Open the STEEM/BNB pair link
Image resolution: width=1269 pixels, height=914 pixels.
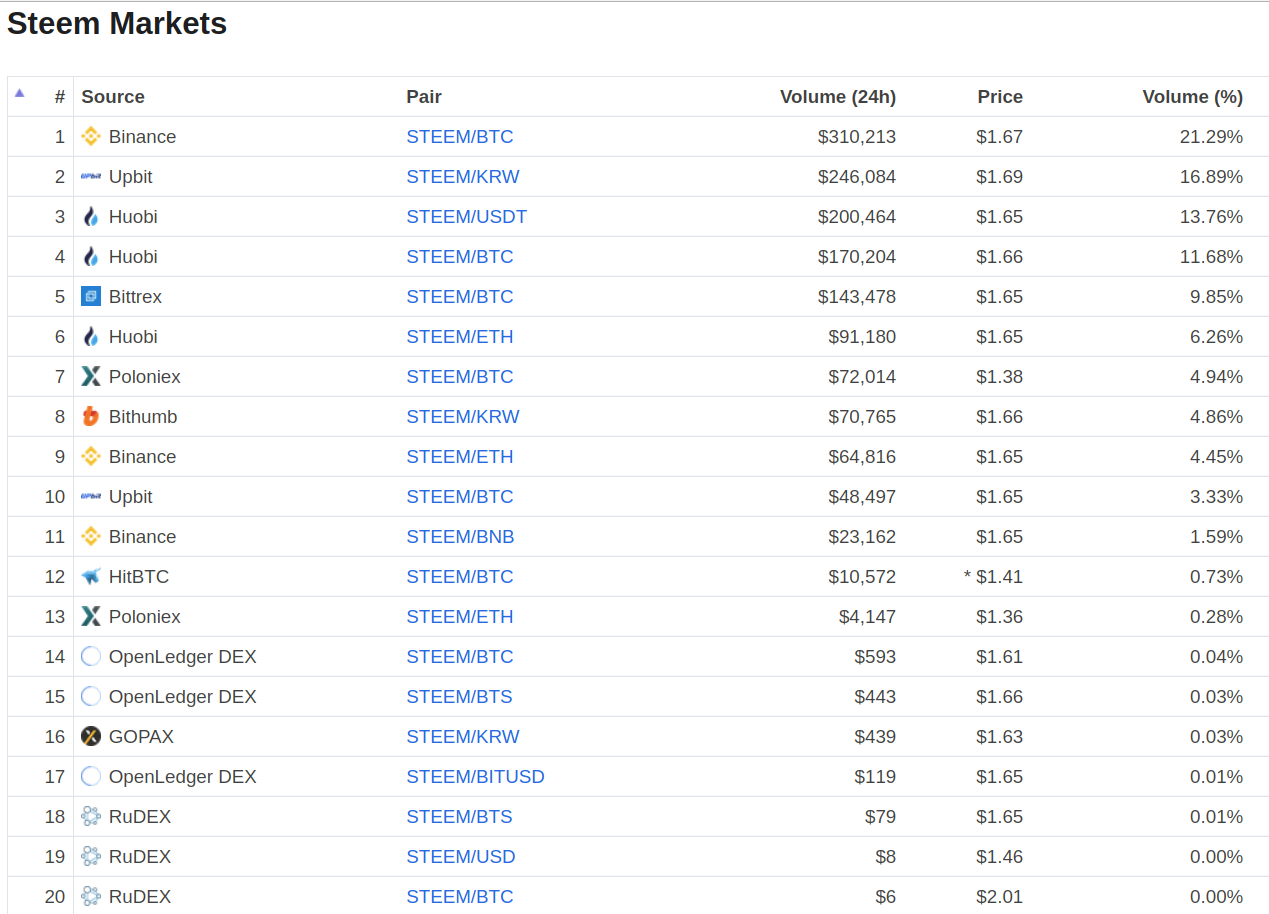[461, 537]
